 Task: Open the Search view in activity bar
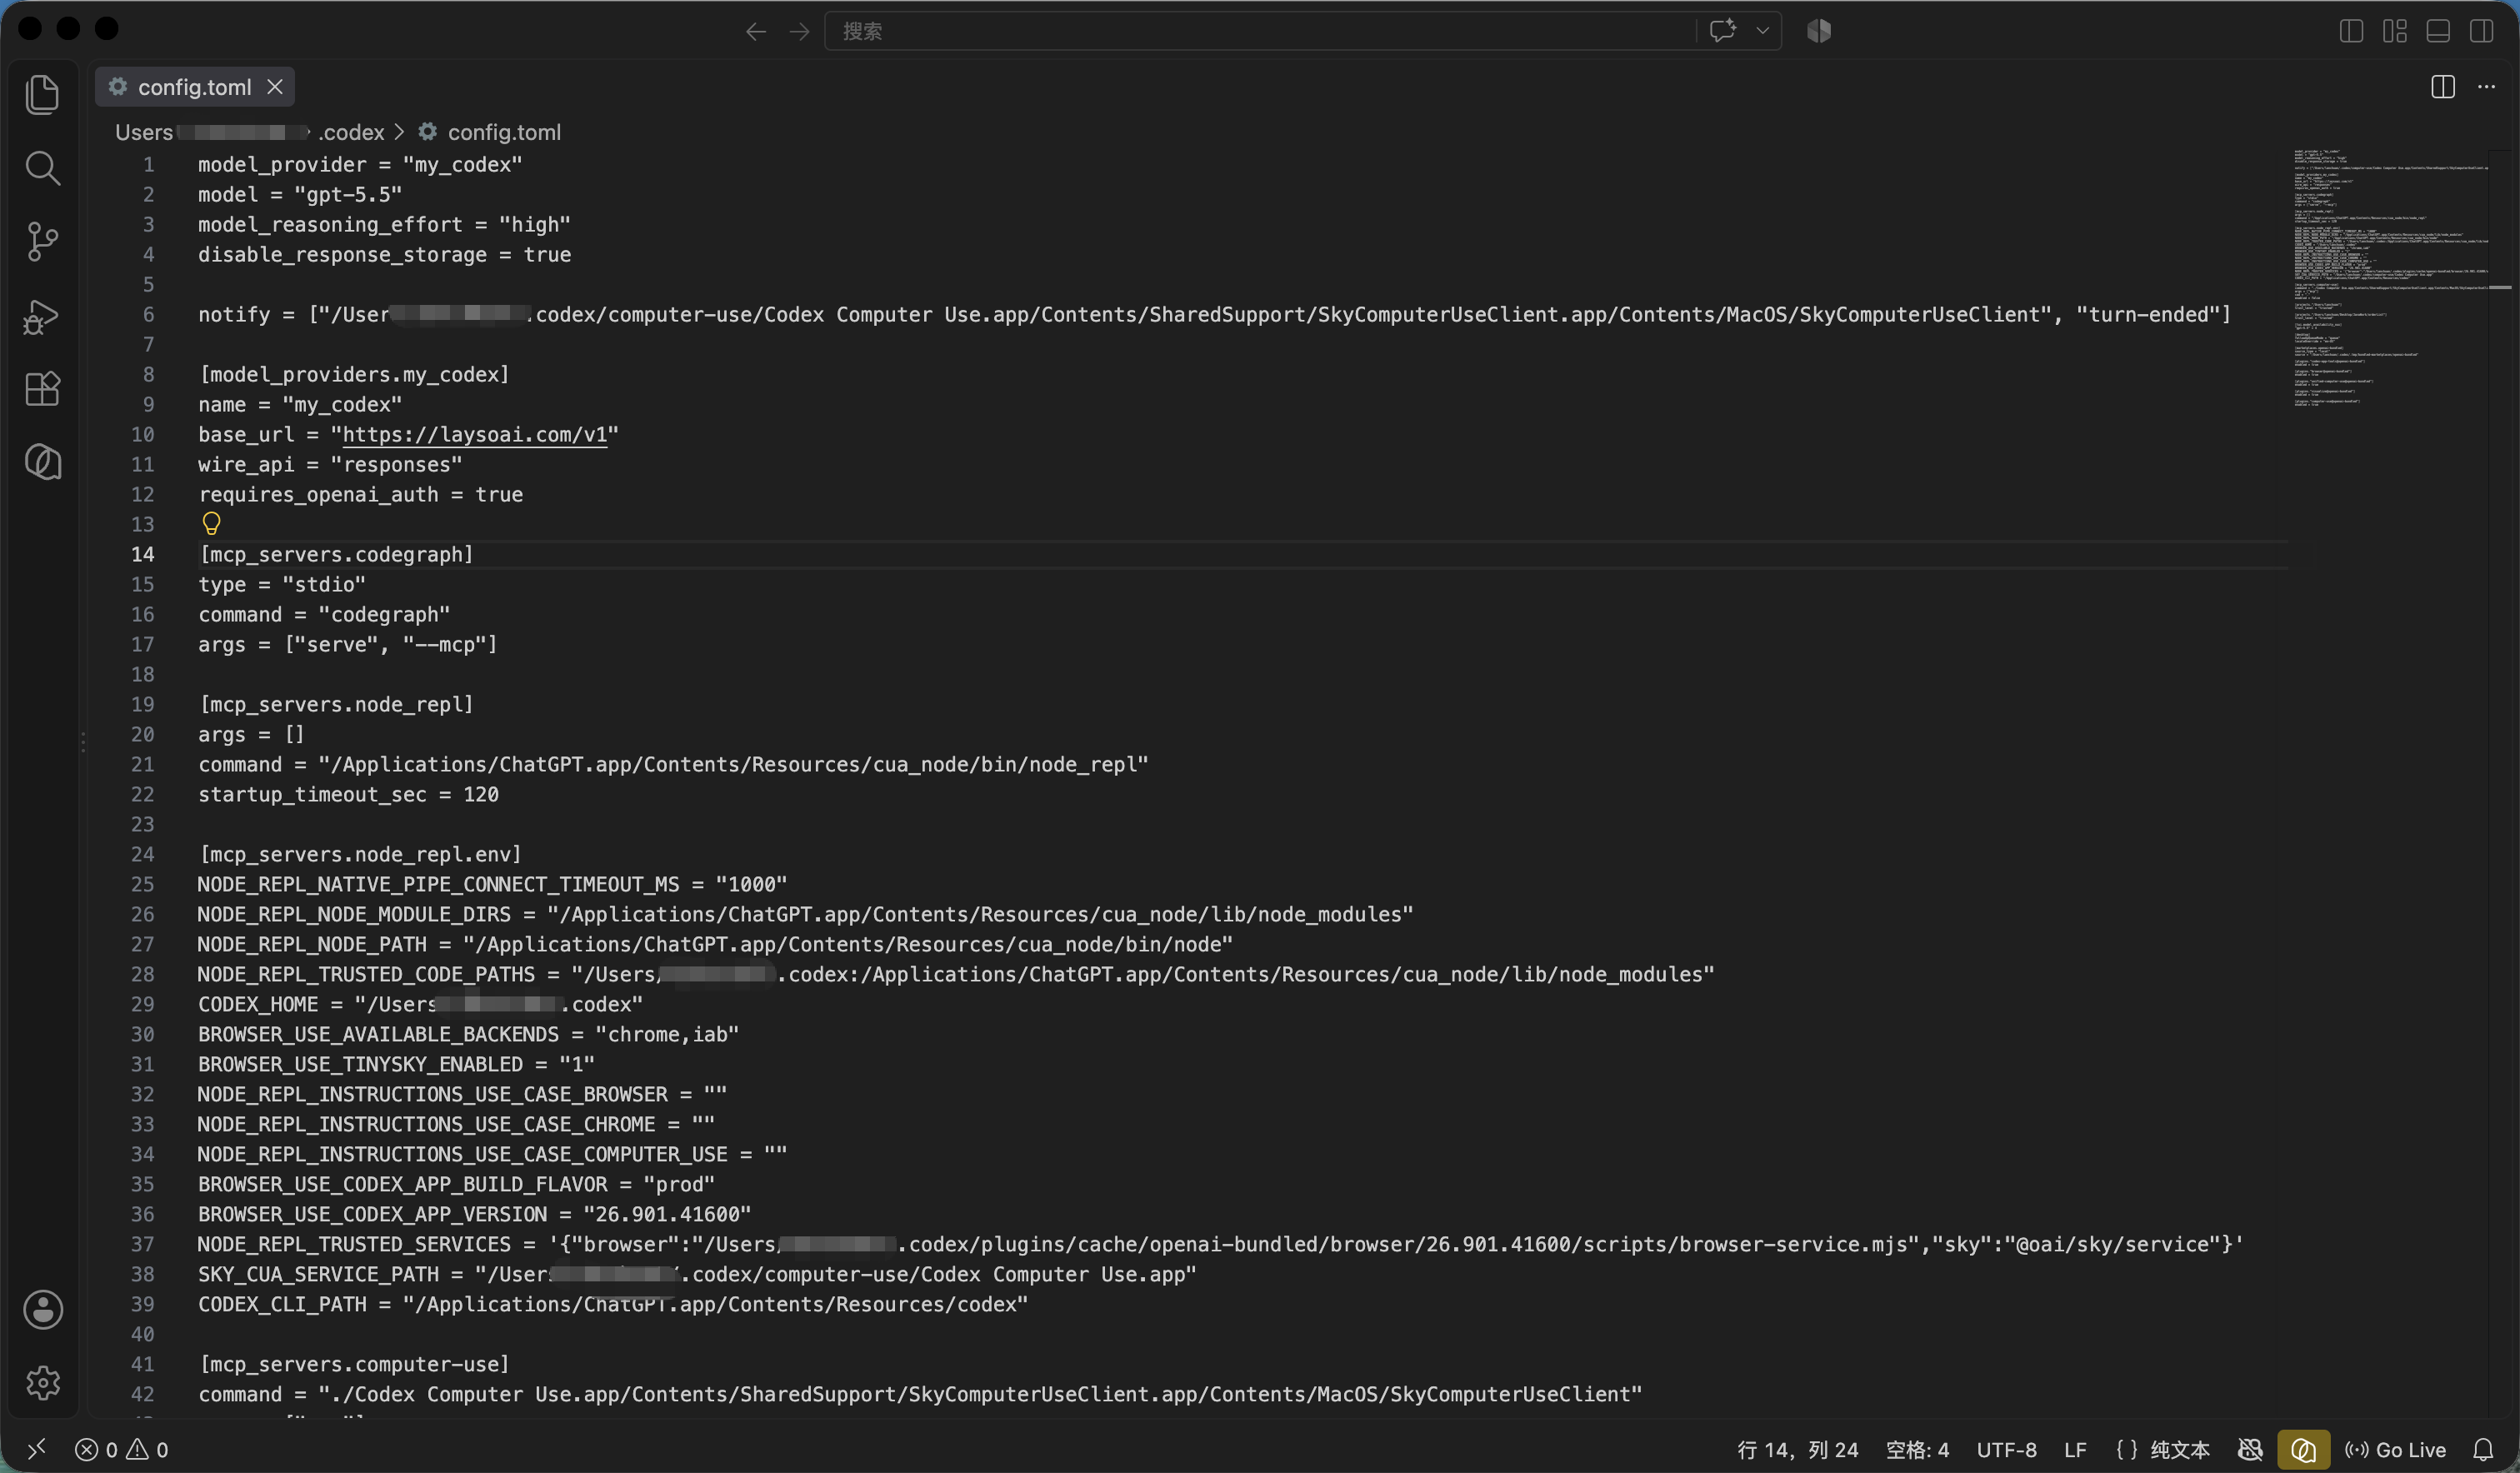click(42, 168)
